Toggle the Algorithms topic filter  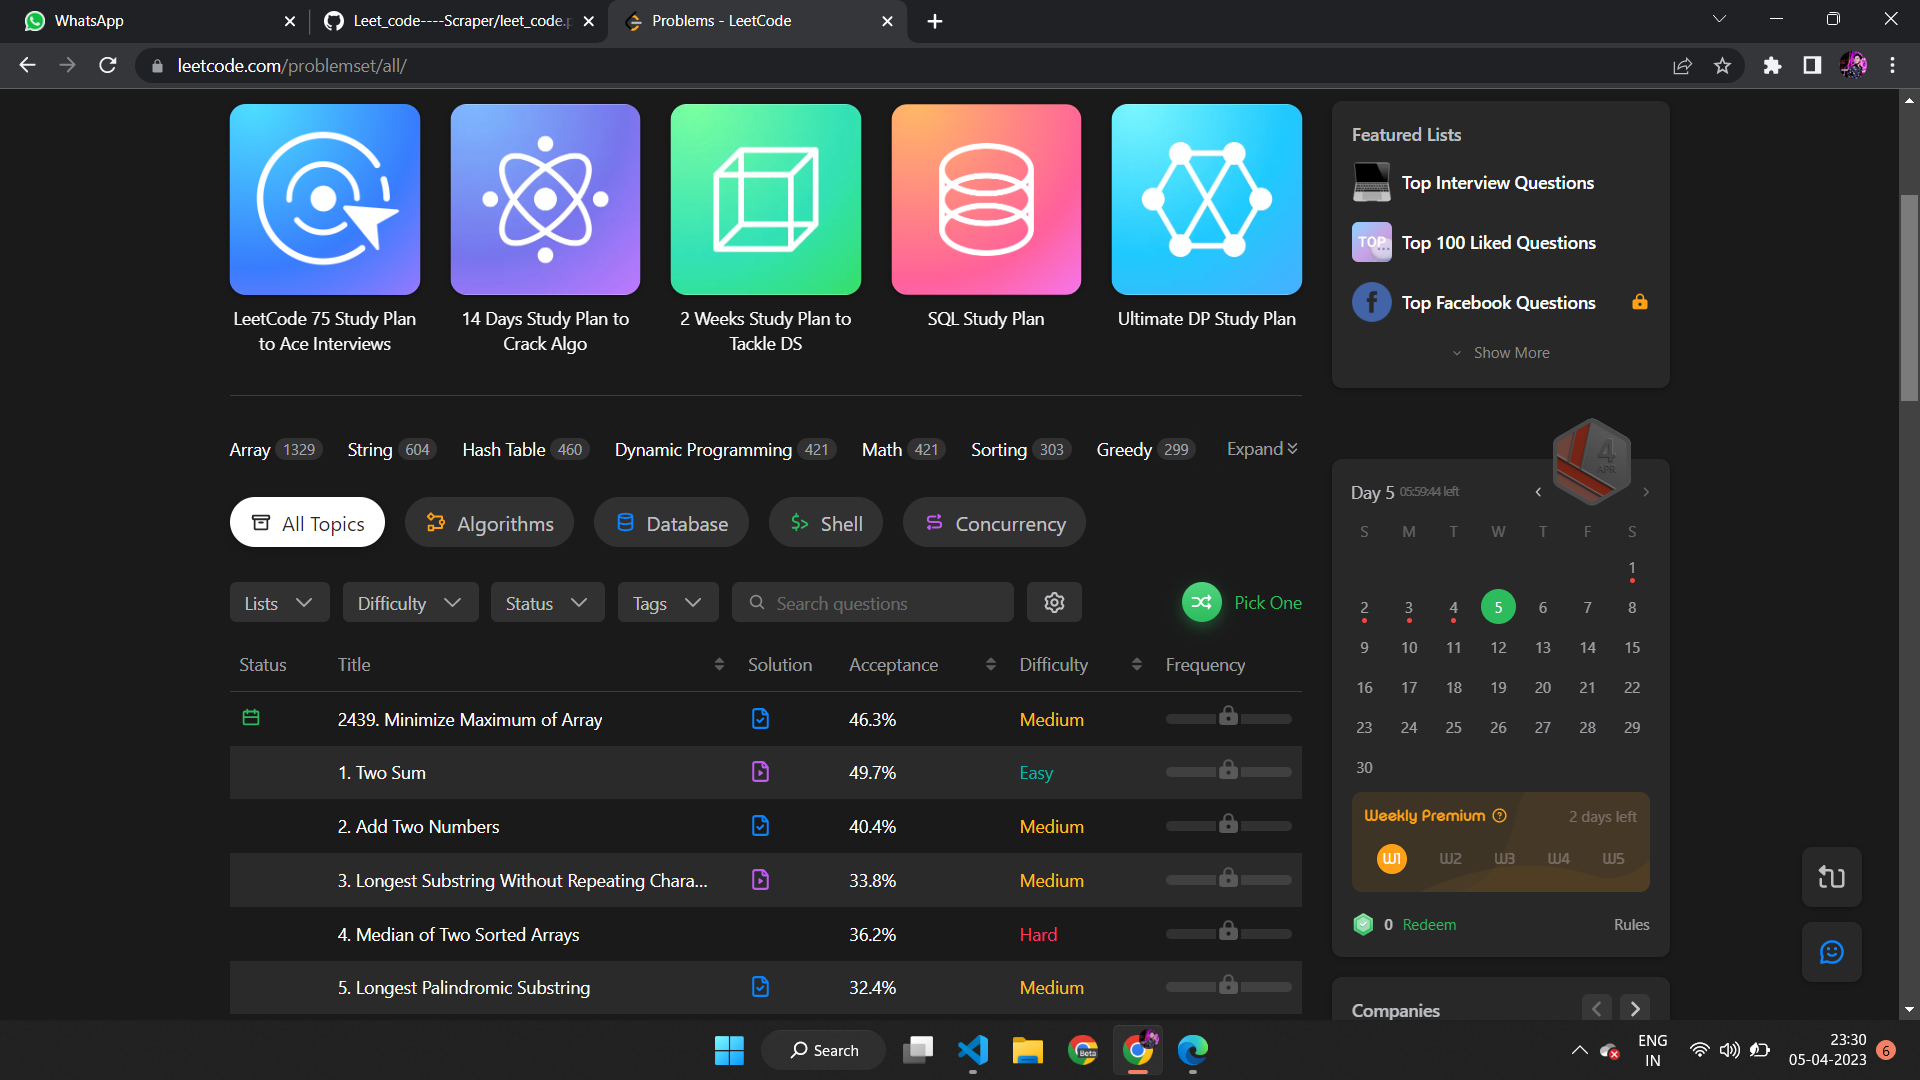(489, 523)
